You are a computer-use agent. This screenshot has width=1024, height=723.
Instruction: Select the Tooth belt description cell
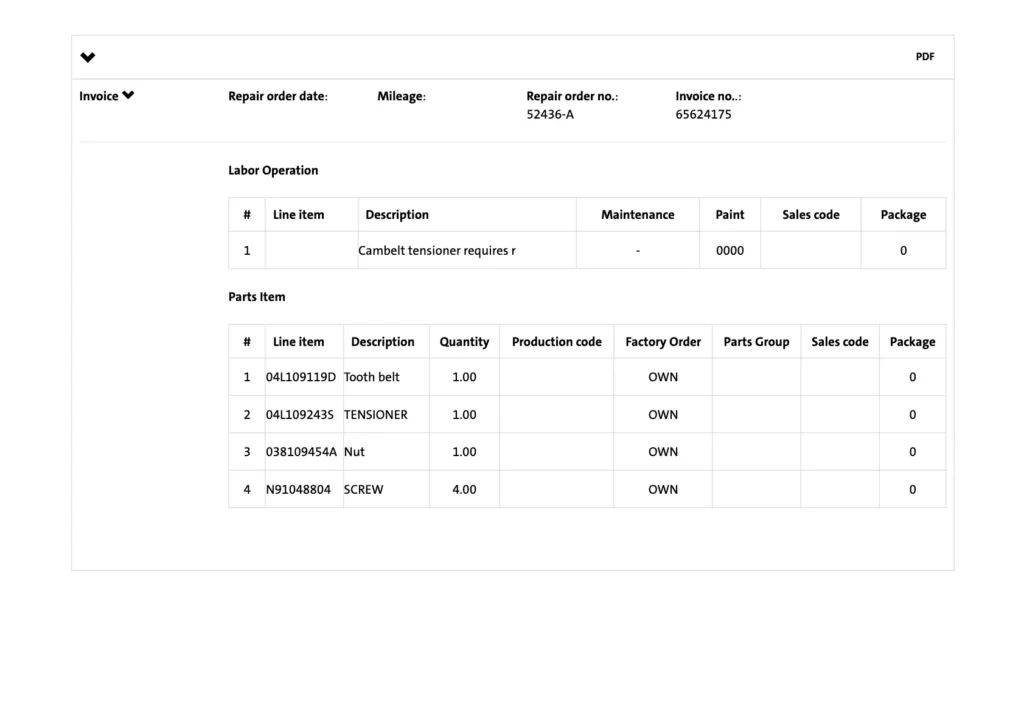tap(372, 377)
